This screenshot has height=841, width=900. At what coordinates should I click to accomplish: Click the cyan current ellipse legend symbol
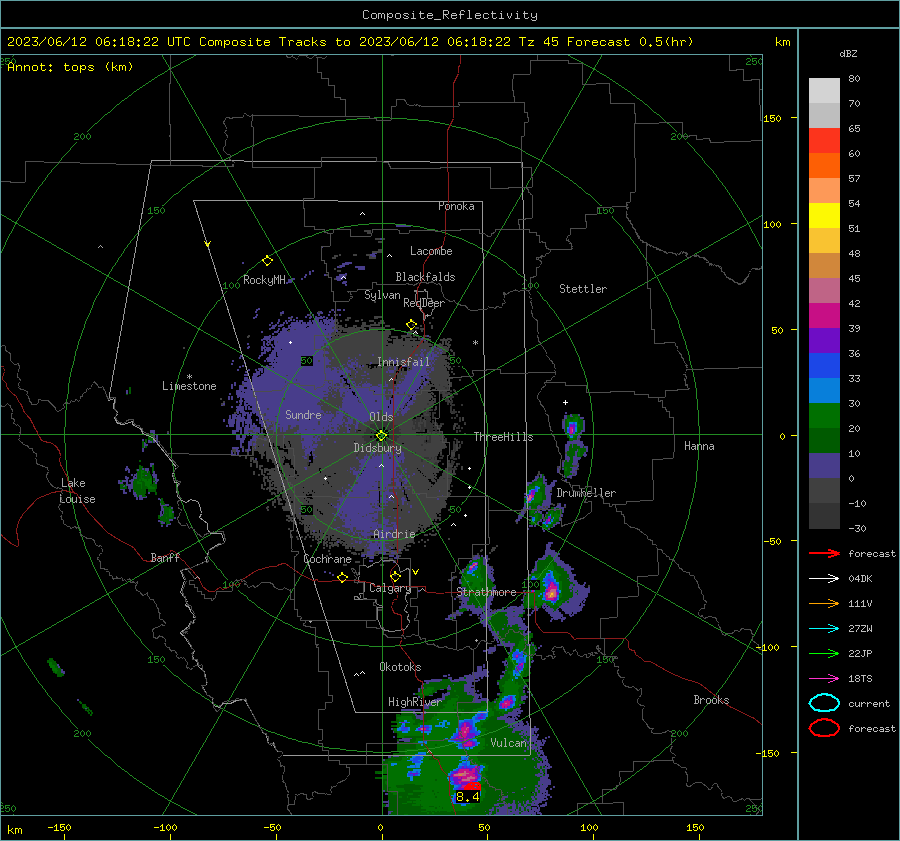click(x=824, y=703)
